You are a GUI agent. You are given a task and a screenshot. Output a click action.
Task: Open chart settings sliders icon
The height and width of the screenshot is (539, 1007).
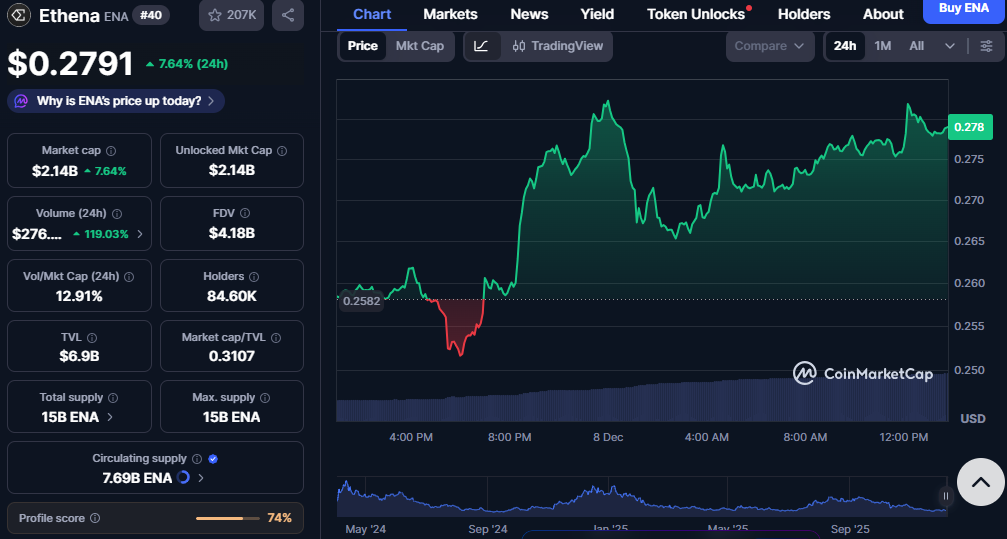(986, 46)
